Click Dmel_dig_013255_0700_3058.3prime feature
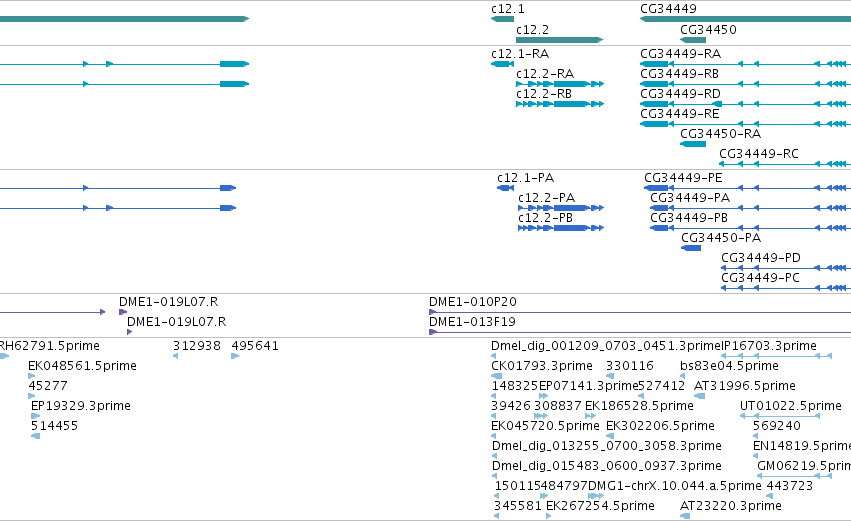 point(494,456)
